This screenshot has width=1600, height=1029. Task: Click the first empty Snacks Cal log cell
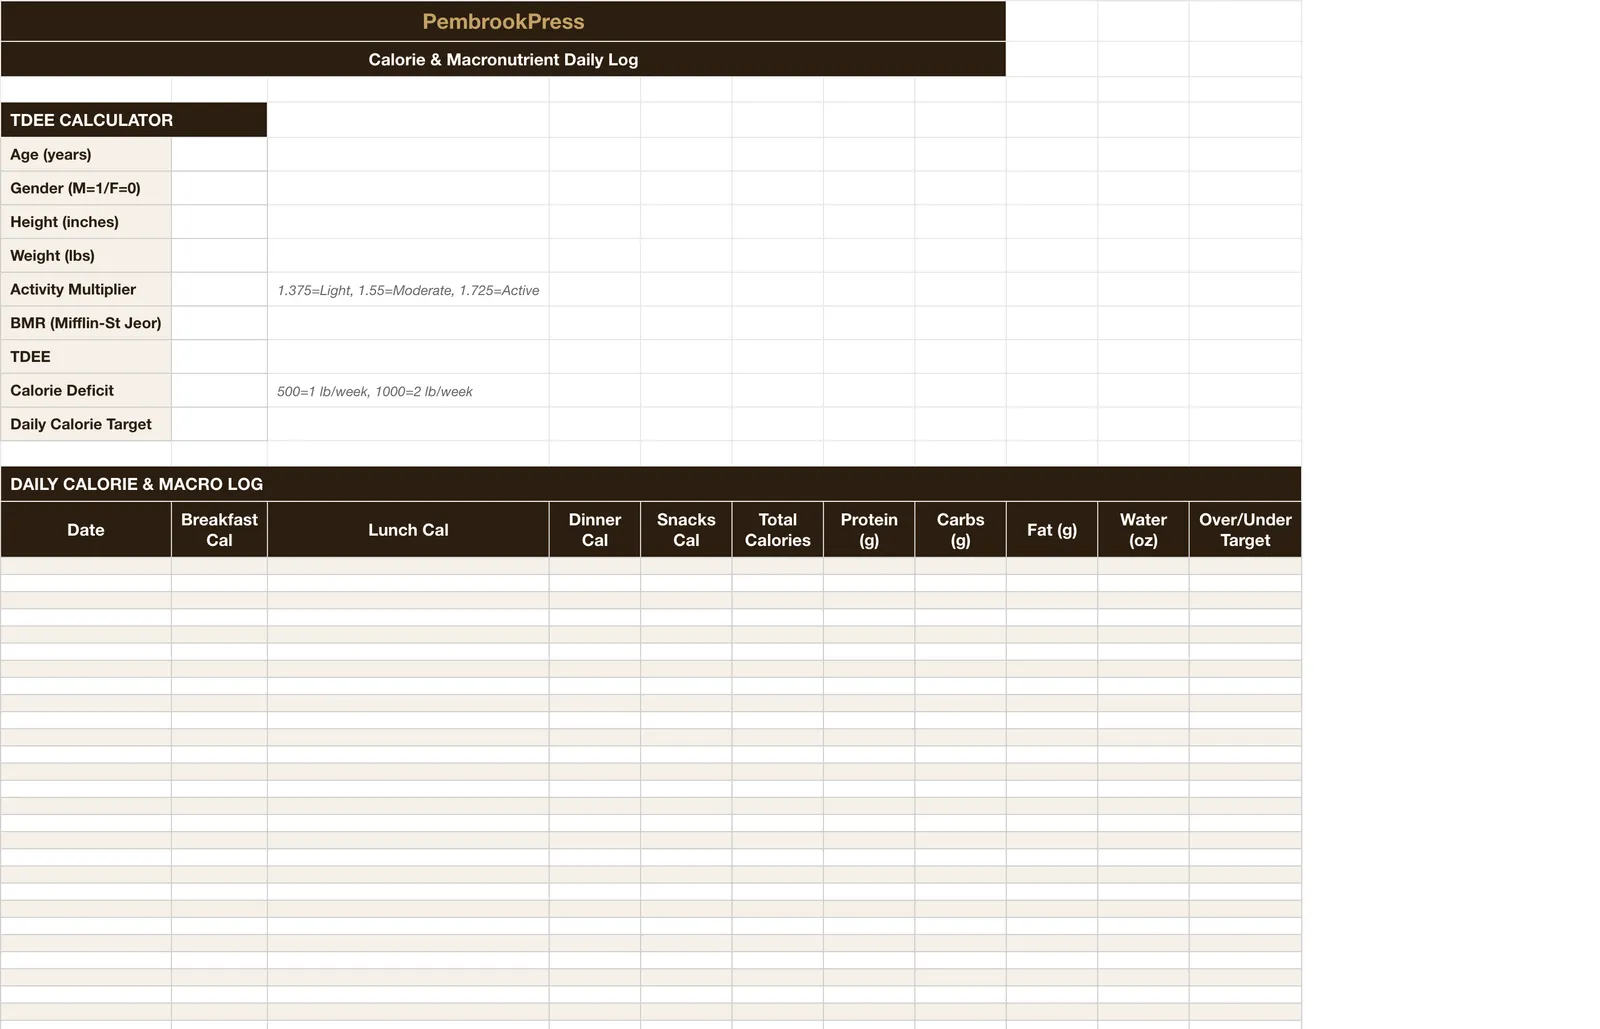686,566
